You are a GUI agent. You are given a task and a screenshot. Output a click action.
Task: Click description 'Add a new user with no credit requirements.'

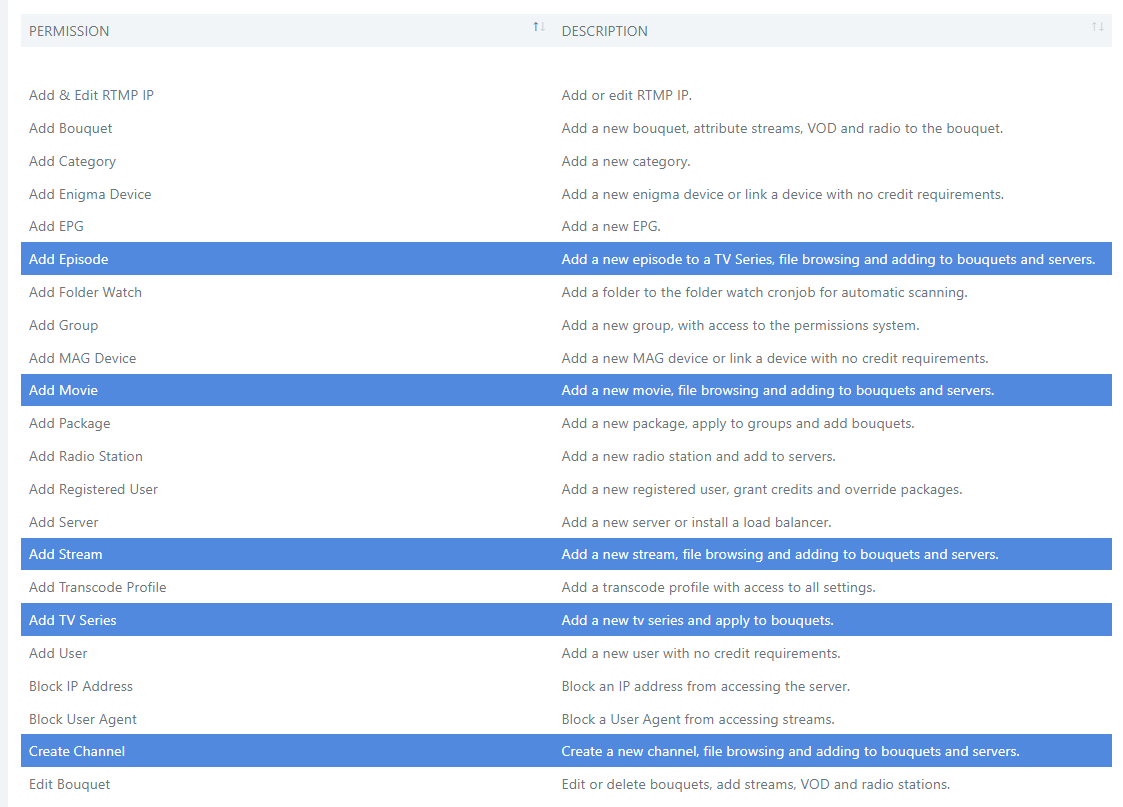701,653
